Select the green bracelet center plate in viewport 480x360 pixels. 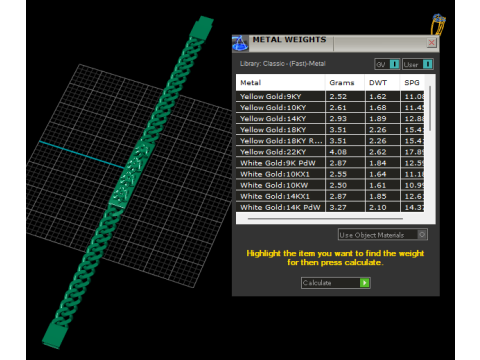click(x=132, y=174)
